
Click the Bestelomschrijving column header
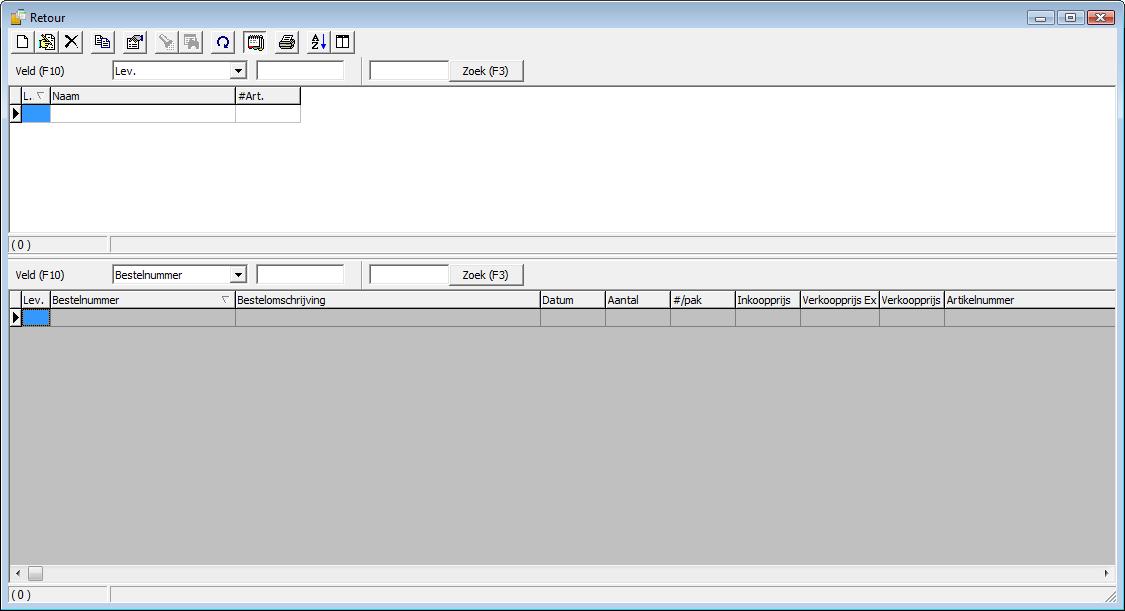387,300
